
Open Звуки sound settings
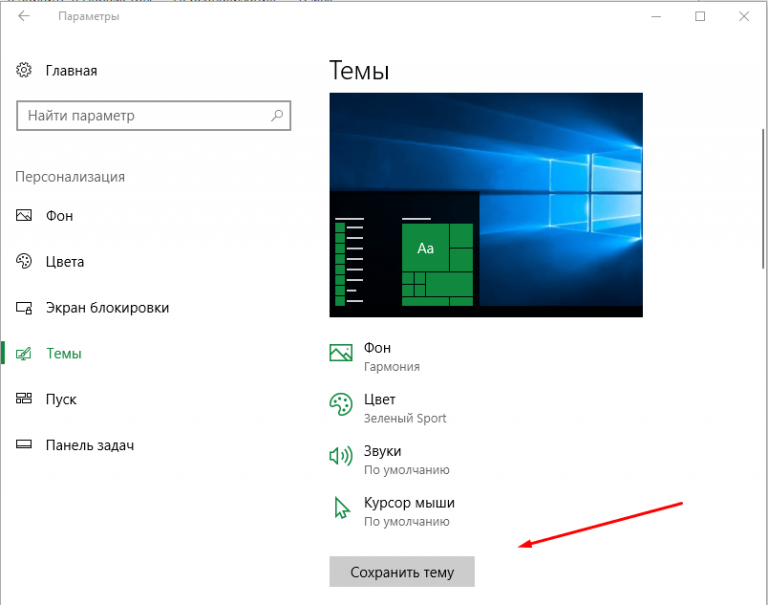[390, 460]
